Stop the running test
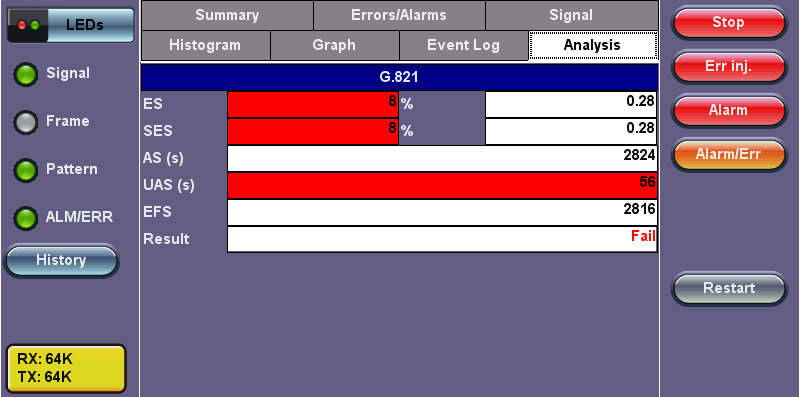Screen dimensions: 800x397 [x=729, y=23]
